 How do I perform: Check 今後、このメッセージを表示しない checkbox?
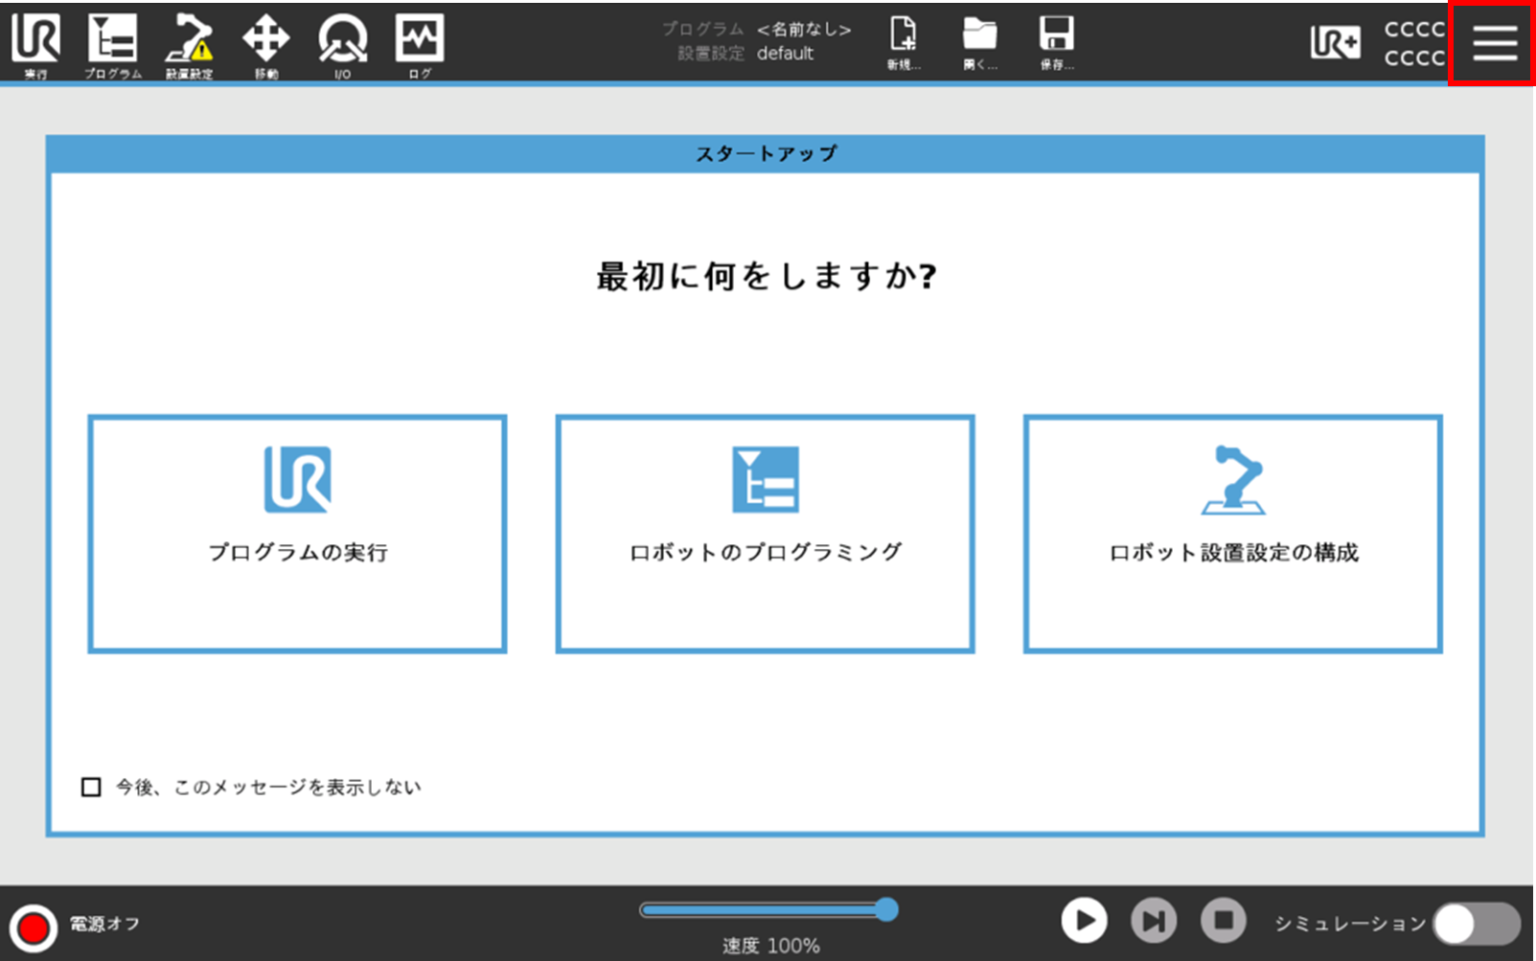pos(90,787)
